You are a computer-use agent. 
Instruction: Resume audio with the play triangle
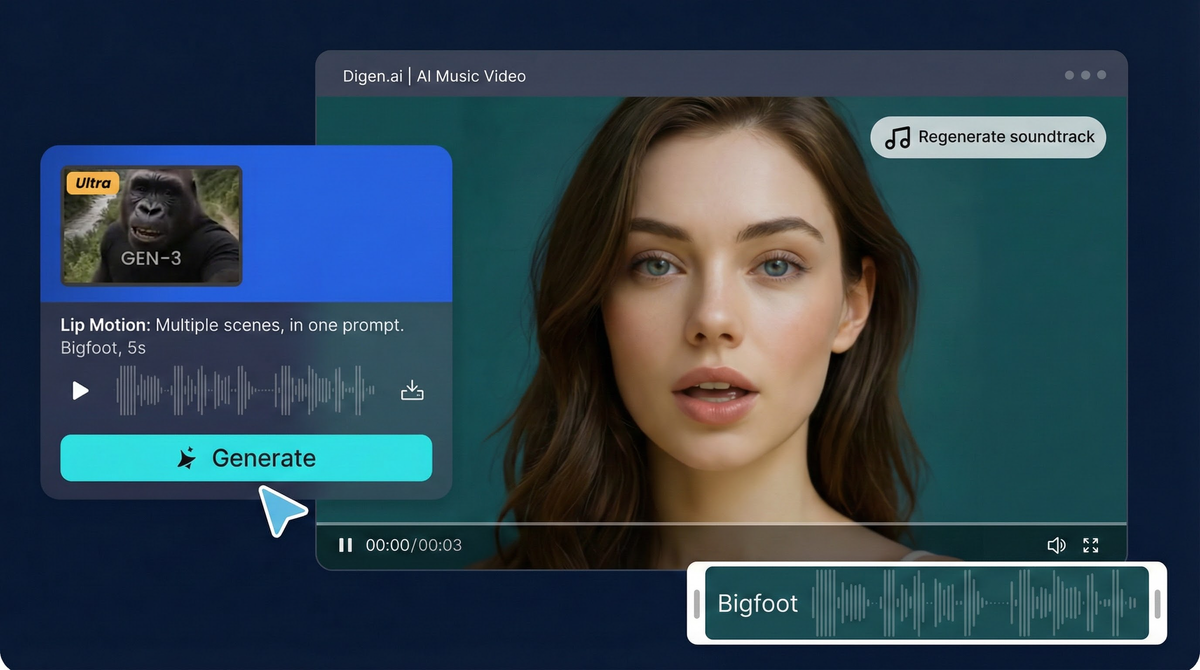(x=80, y=390)
